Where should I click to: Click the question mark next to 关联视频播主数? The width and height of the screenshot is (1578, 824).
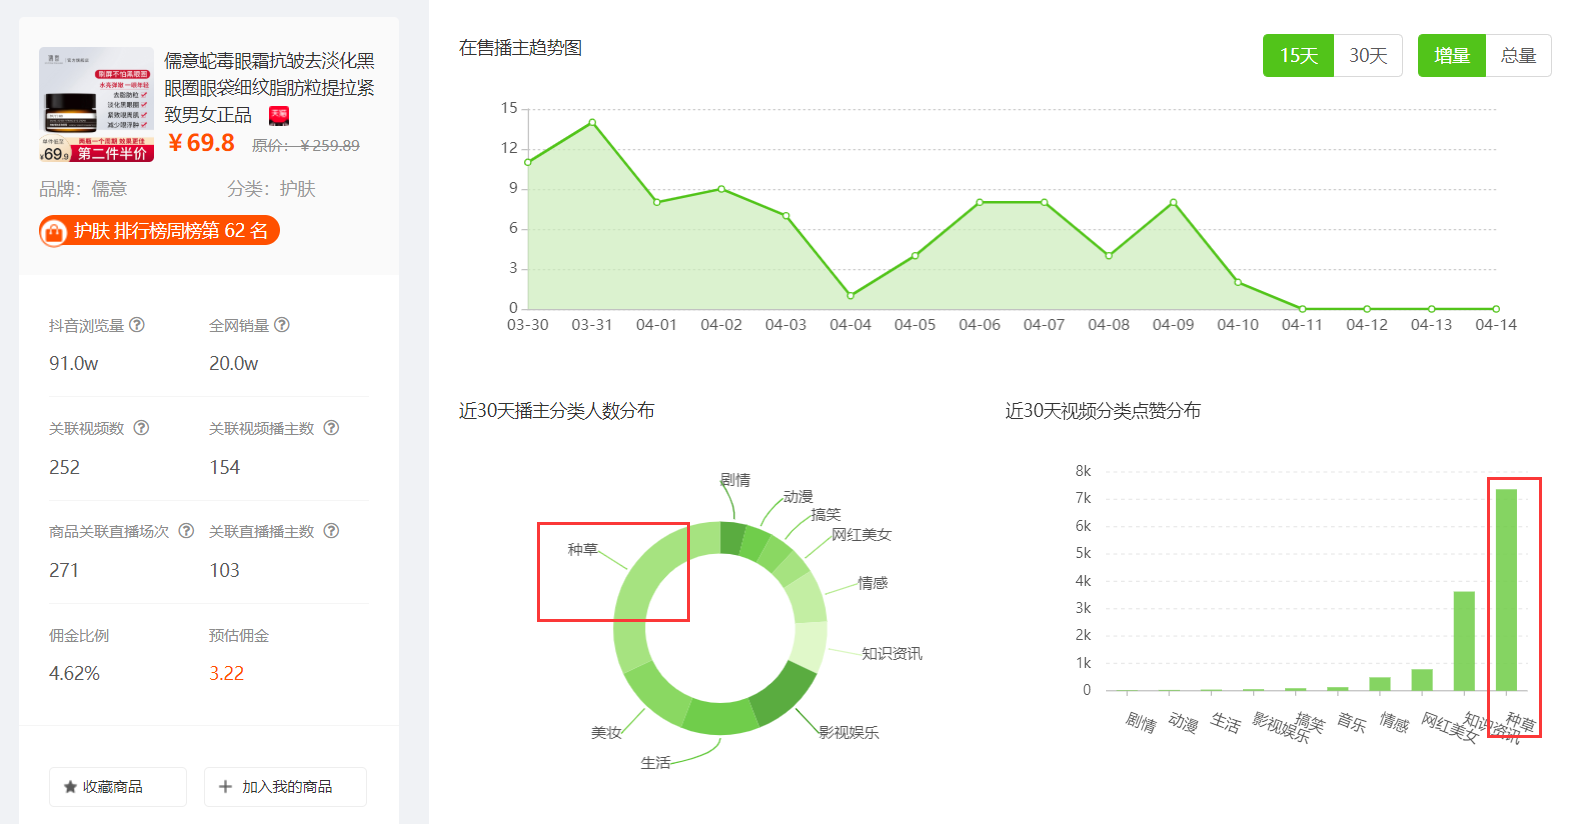(x=331, y=428)
